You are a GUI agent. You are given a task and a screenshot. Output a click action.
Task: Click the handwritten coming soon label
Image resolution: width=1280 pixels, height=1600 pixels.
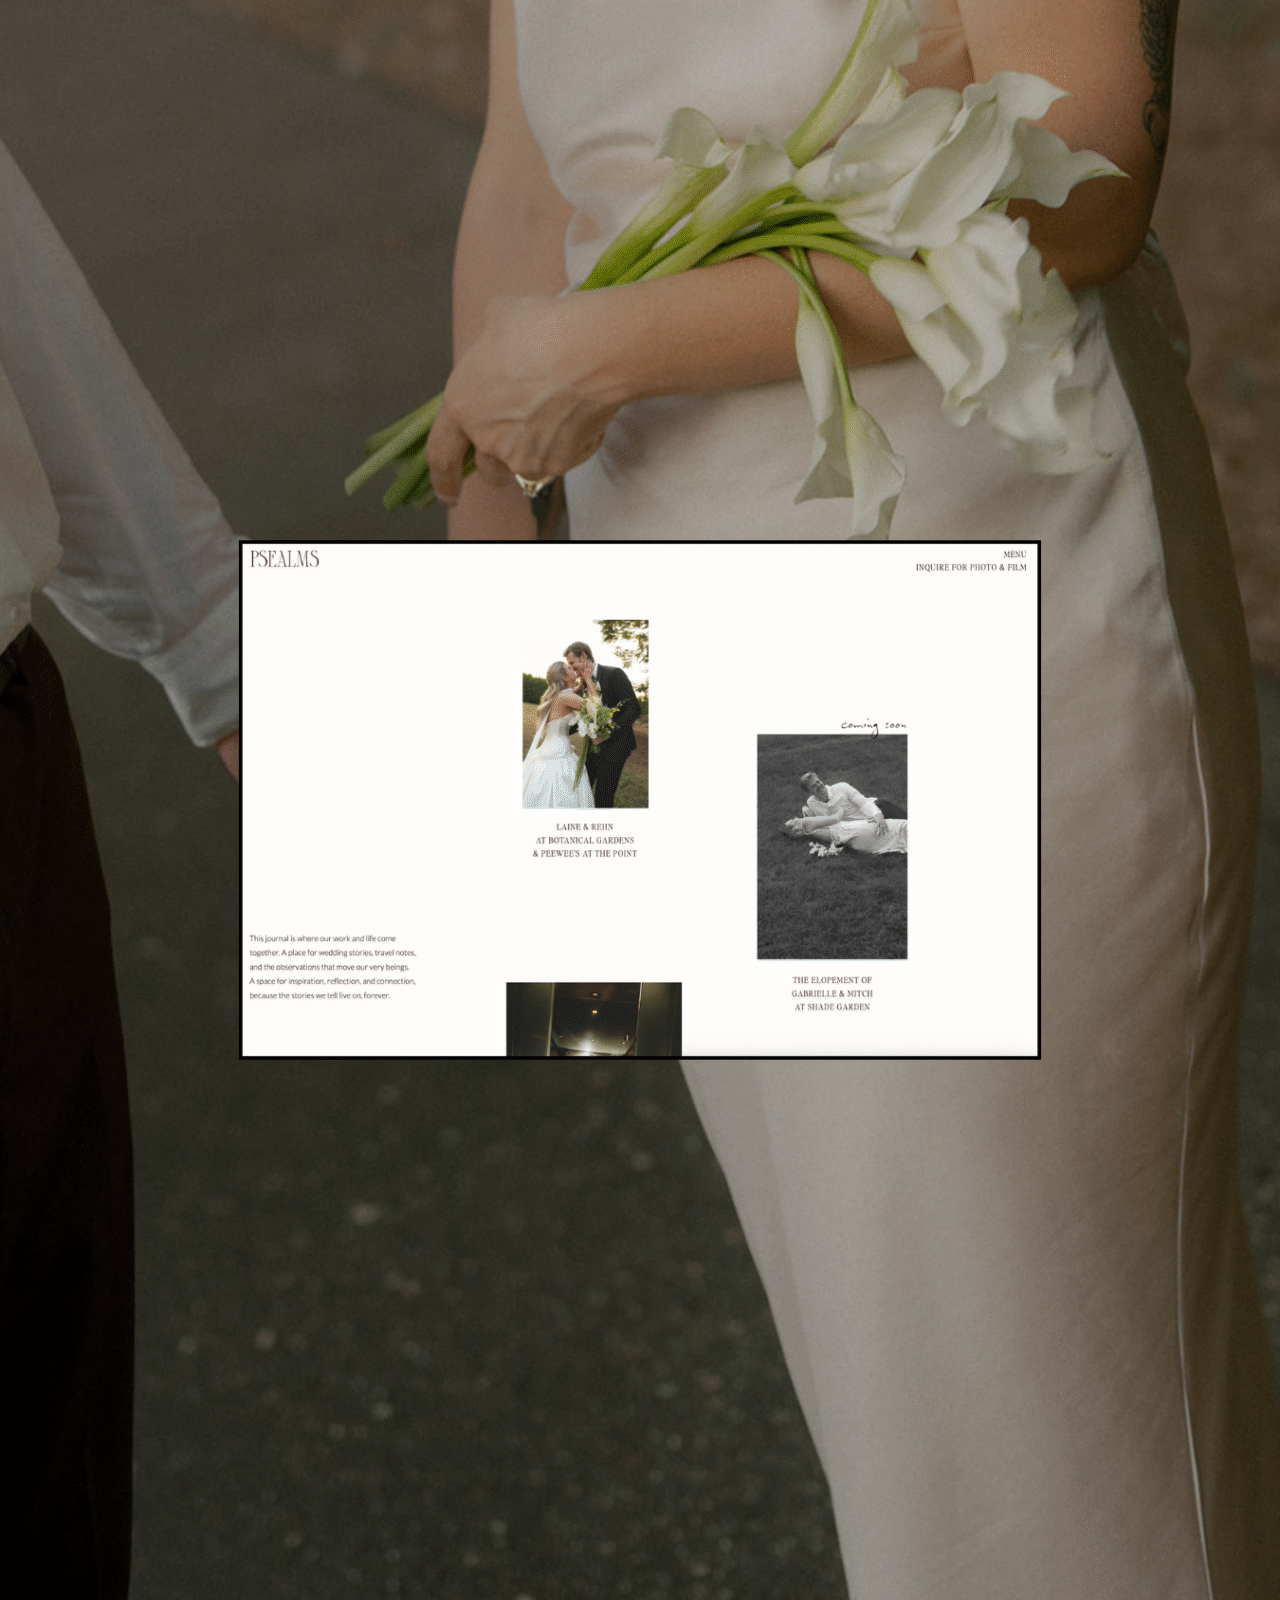[x=874, y=725]
